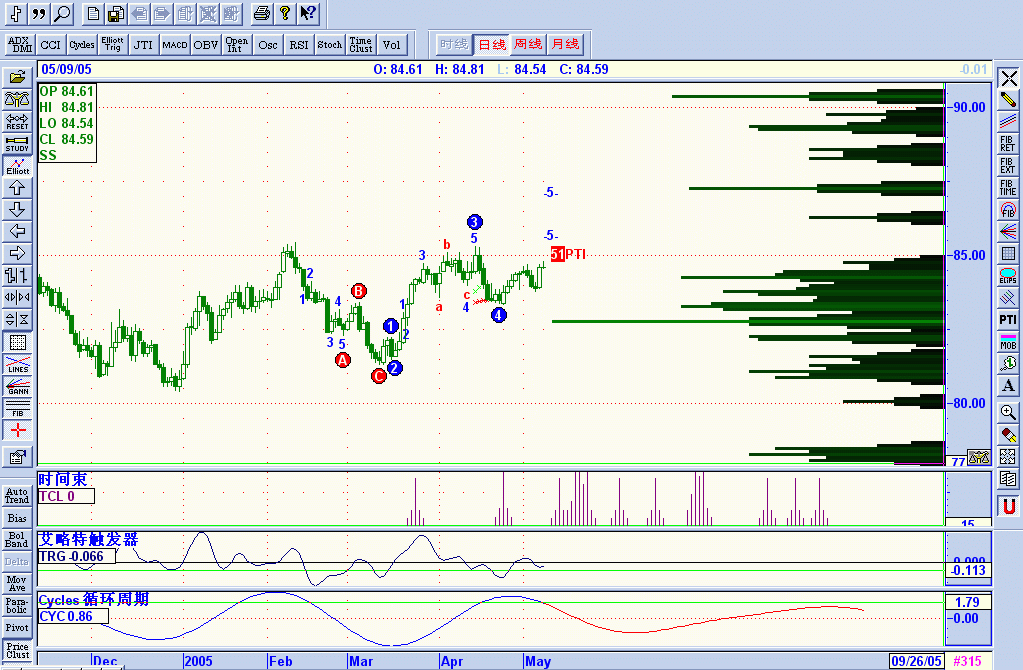Click the Fibonacci arcs icon on right toolbar
The width and height of the screenshot is (1023, 670).
1009,210
